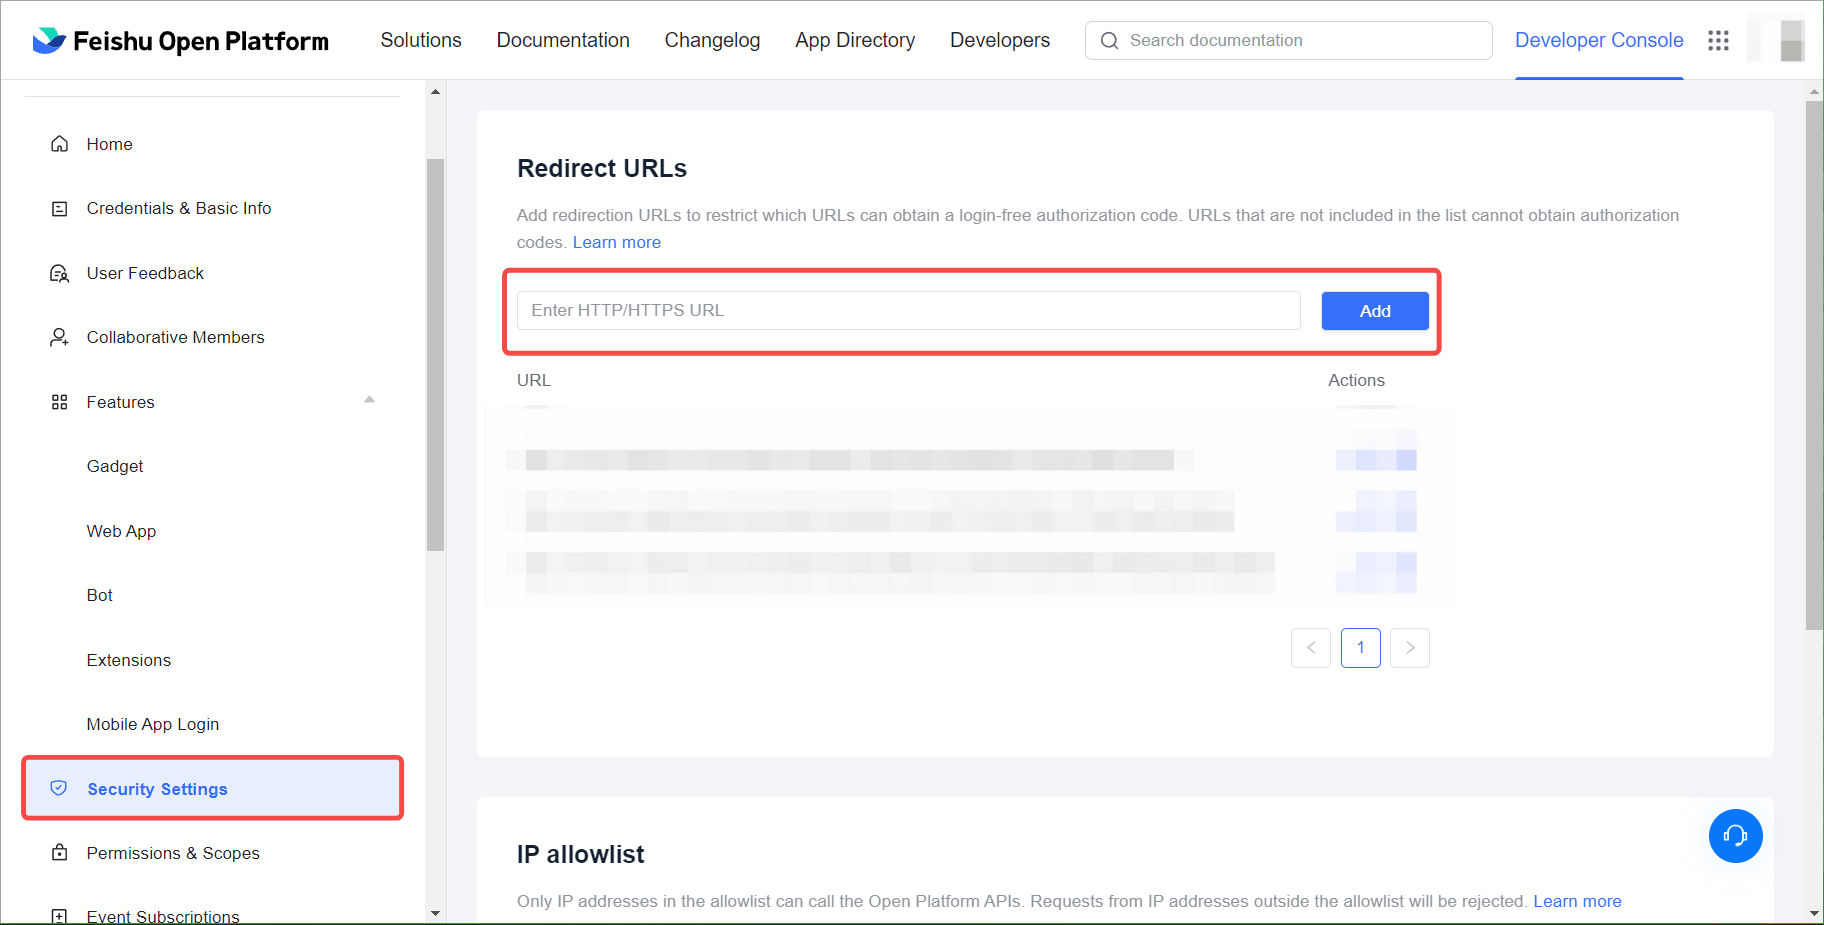Focus the Enter HTTP/HTTPS URL field
Viewport: 1824px width, 925px height.
click(x=908, y=311)
